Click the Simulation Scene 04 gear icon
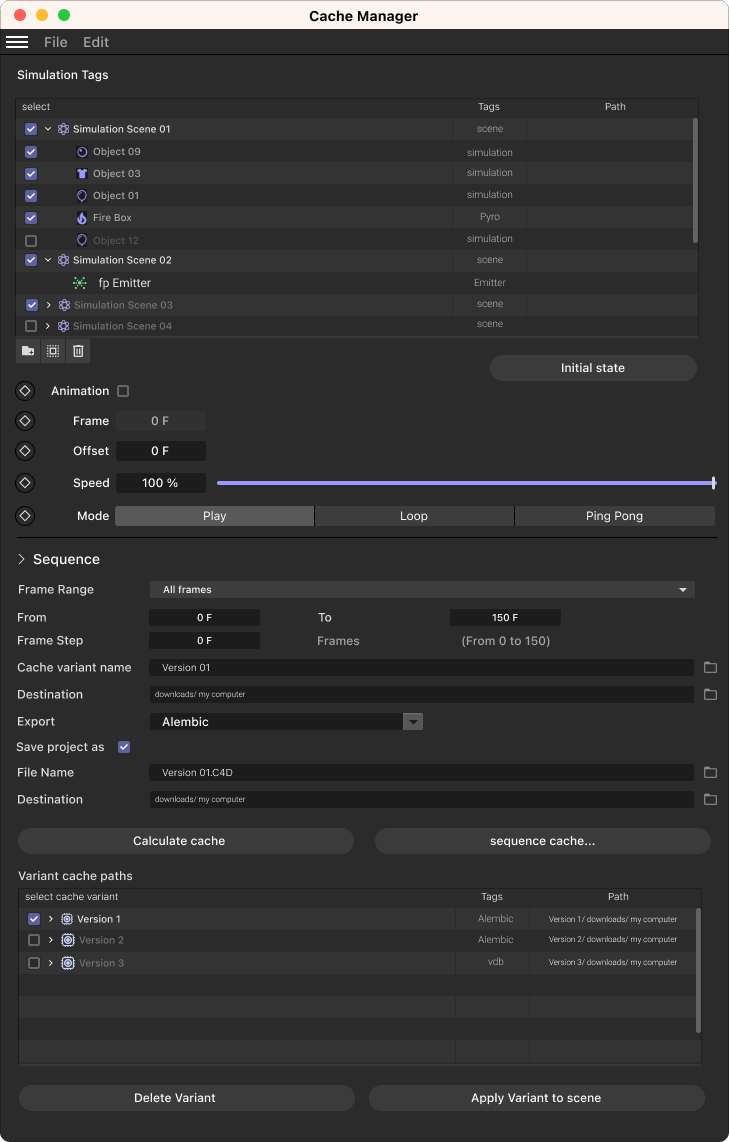729x1142 pixels. click(64, 326)
